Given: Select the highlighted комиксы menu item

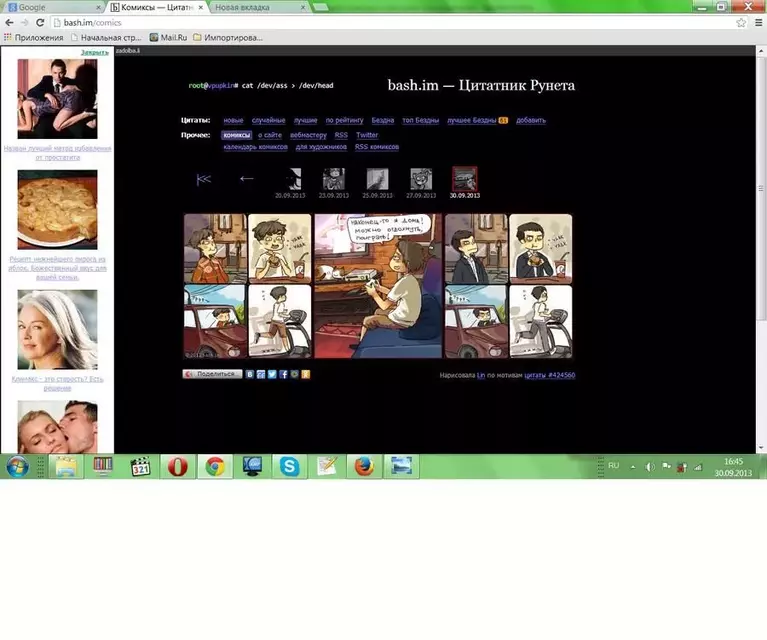Looking at the screenshot, I should pos(236,135).
